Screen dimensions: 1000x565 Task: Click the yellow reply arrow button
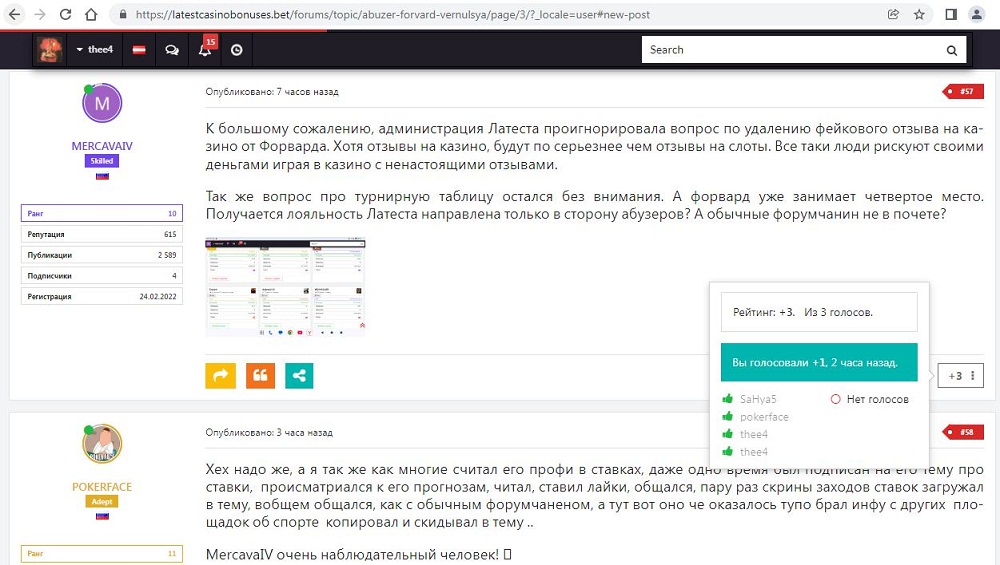coord(220,375)
